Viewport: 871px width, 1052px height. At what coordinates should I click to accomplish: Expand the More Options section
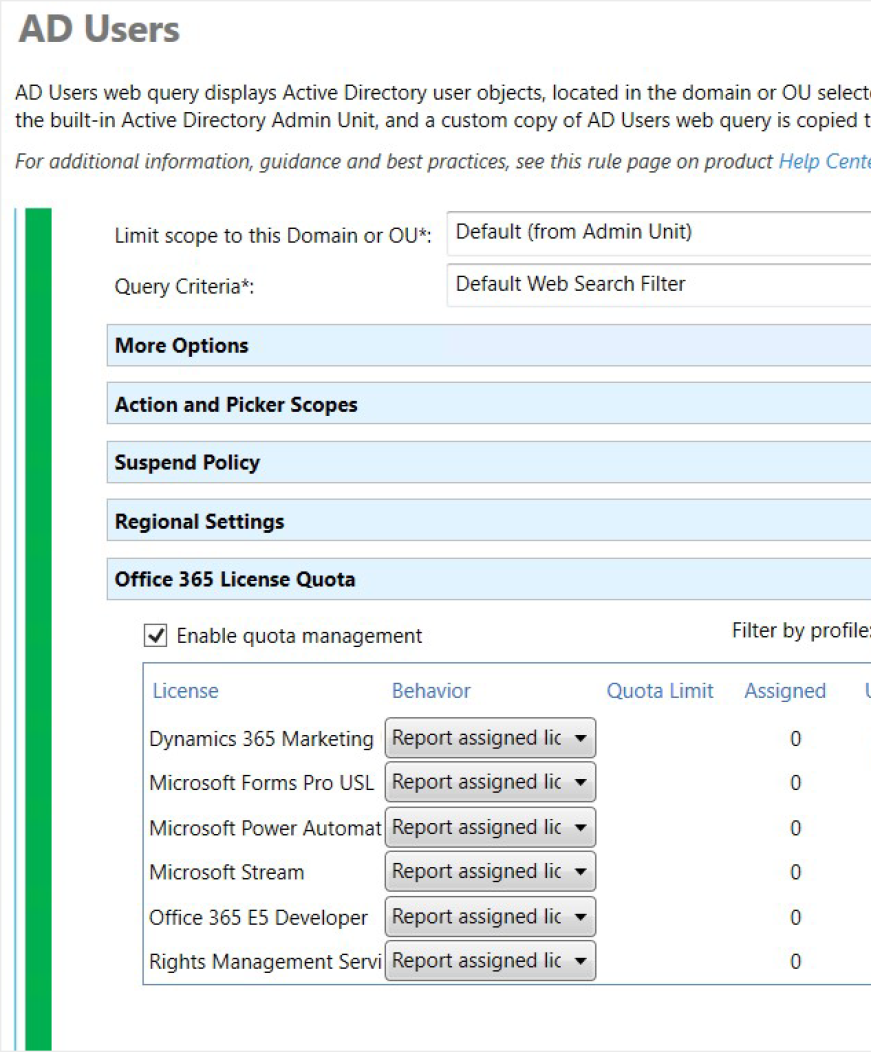tap(489, 346)
